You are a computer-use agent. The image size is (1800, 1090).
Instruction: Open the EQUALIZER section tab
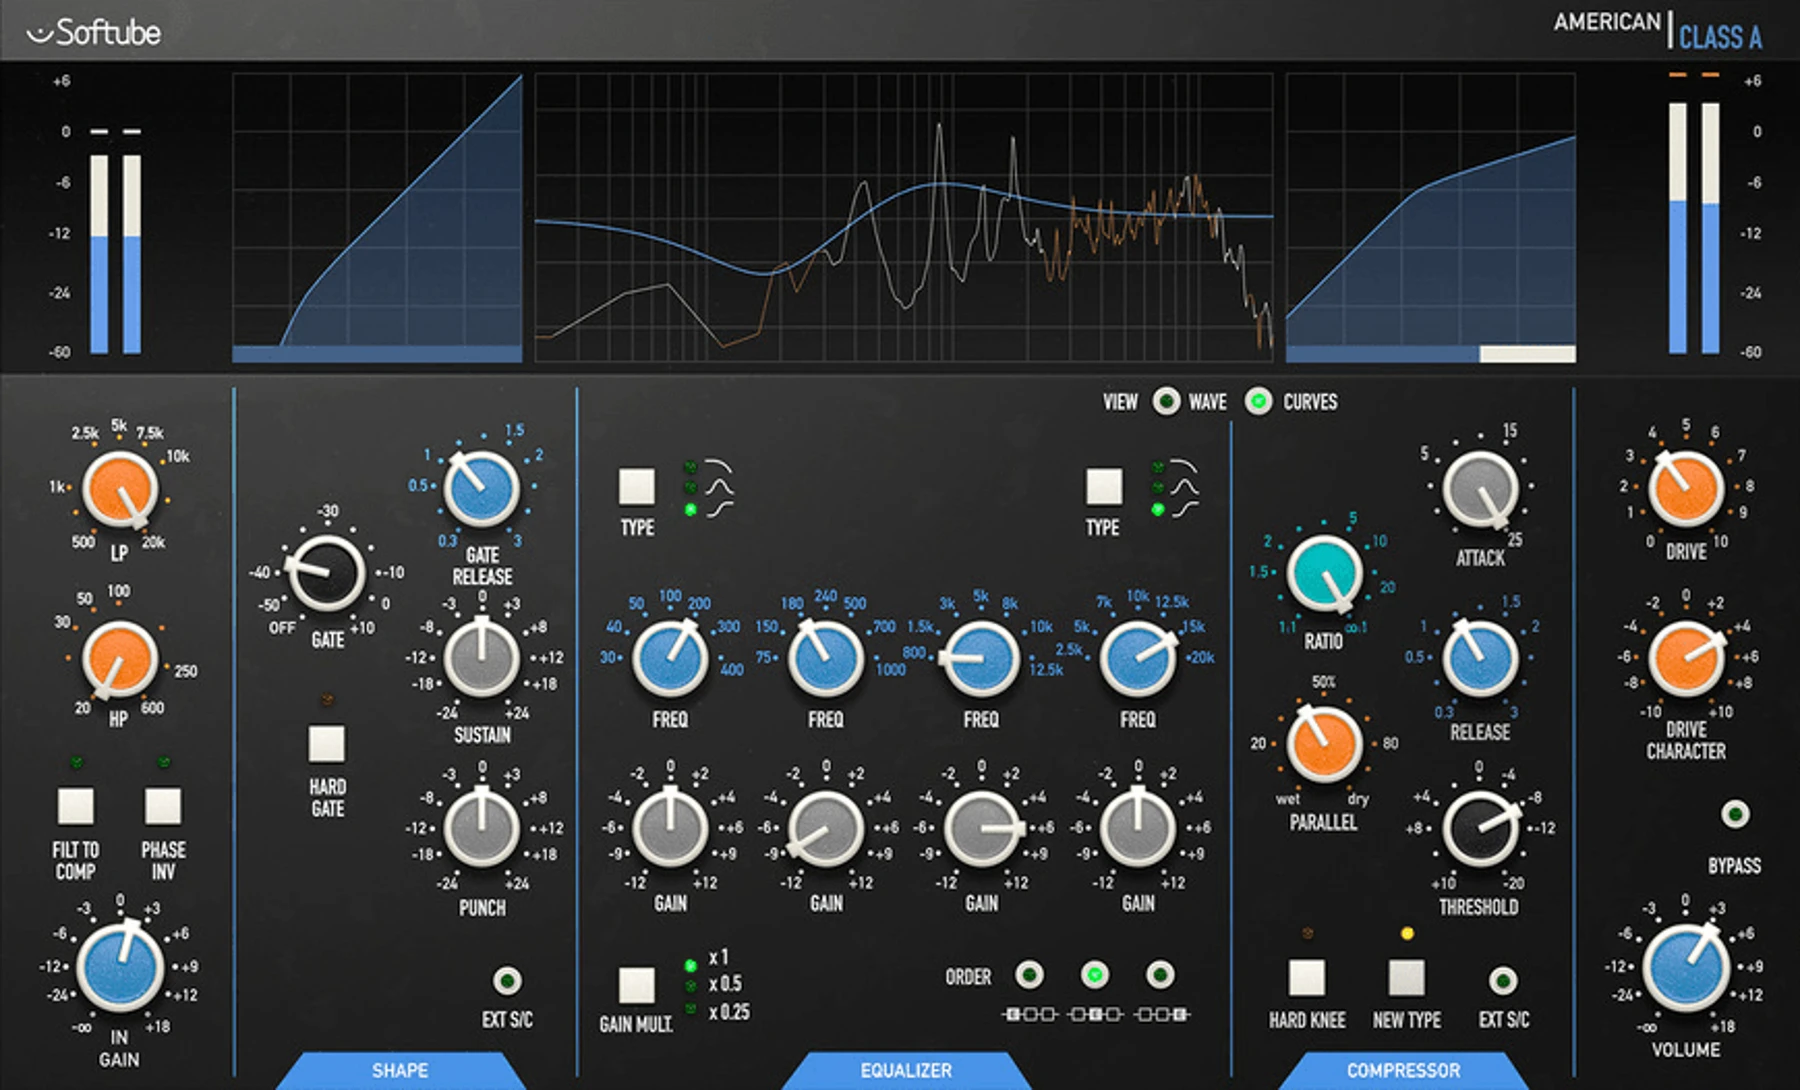(x=906, y=1070)
